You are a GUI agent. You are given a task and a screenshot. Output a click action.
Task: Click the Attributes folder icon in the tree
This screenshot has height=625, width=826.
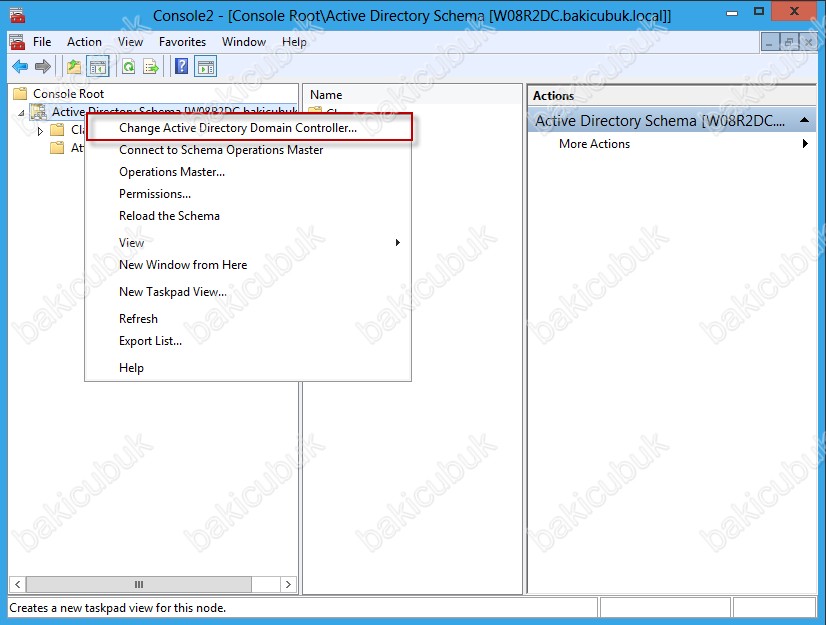coord(57,148)
